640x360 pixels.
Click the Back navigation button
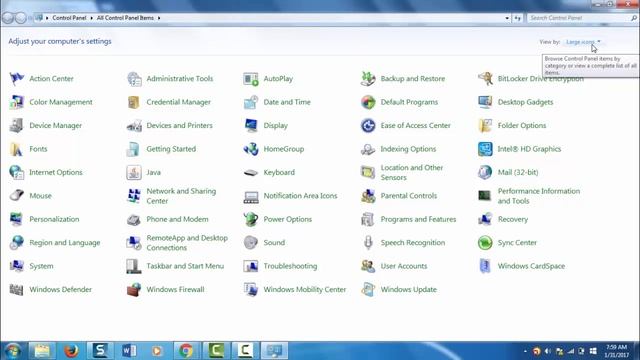click(x=8, y=18)
